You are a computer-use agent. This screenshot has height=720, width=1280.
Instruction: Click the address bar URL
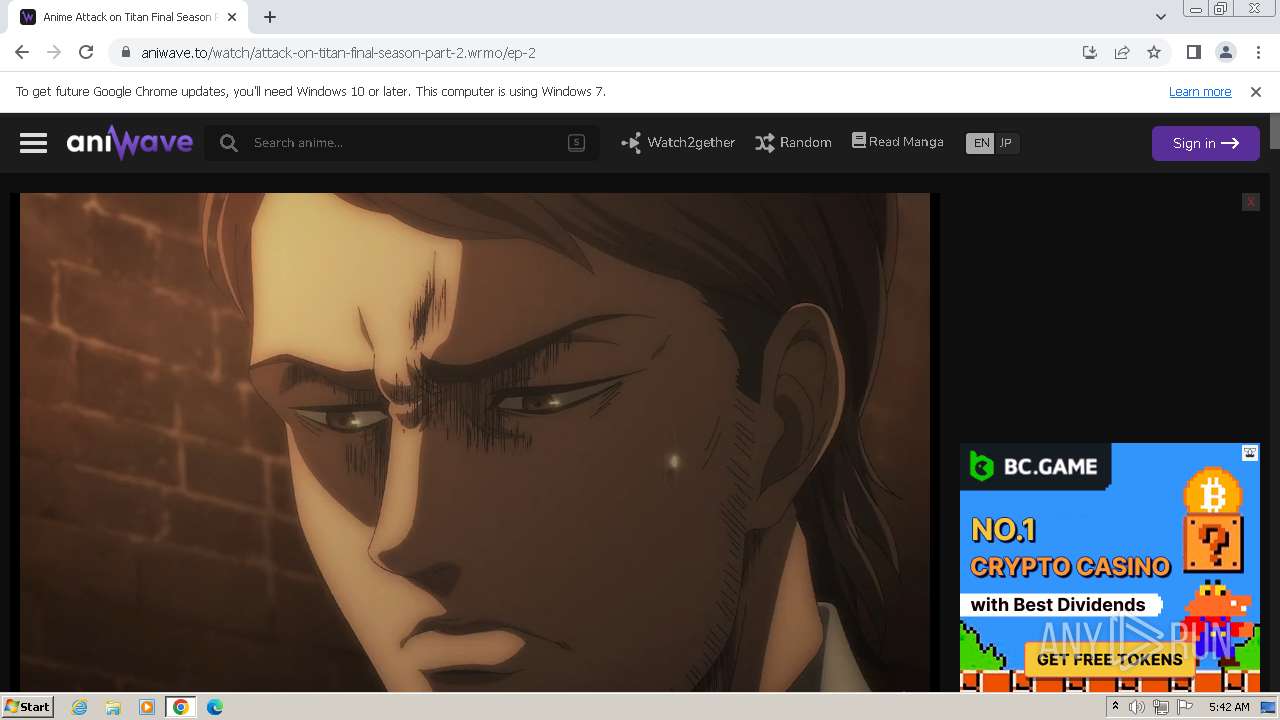coord(338,53)
